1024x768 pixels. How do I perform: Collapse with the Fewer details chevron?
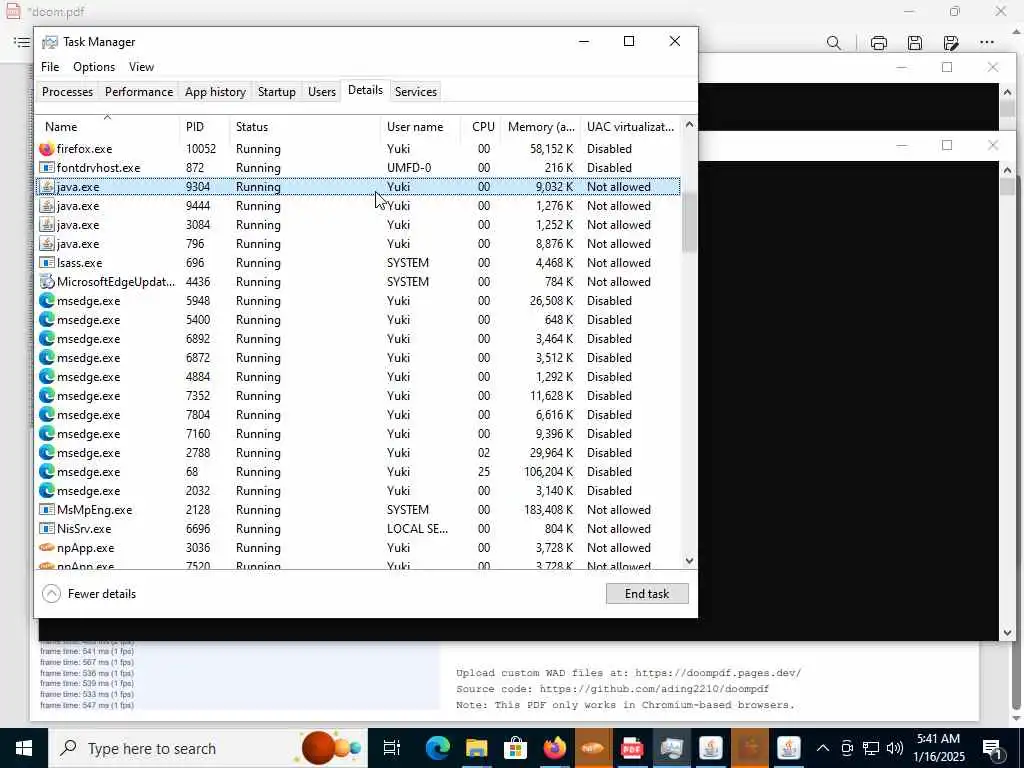52,594
